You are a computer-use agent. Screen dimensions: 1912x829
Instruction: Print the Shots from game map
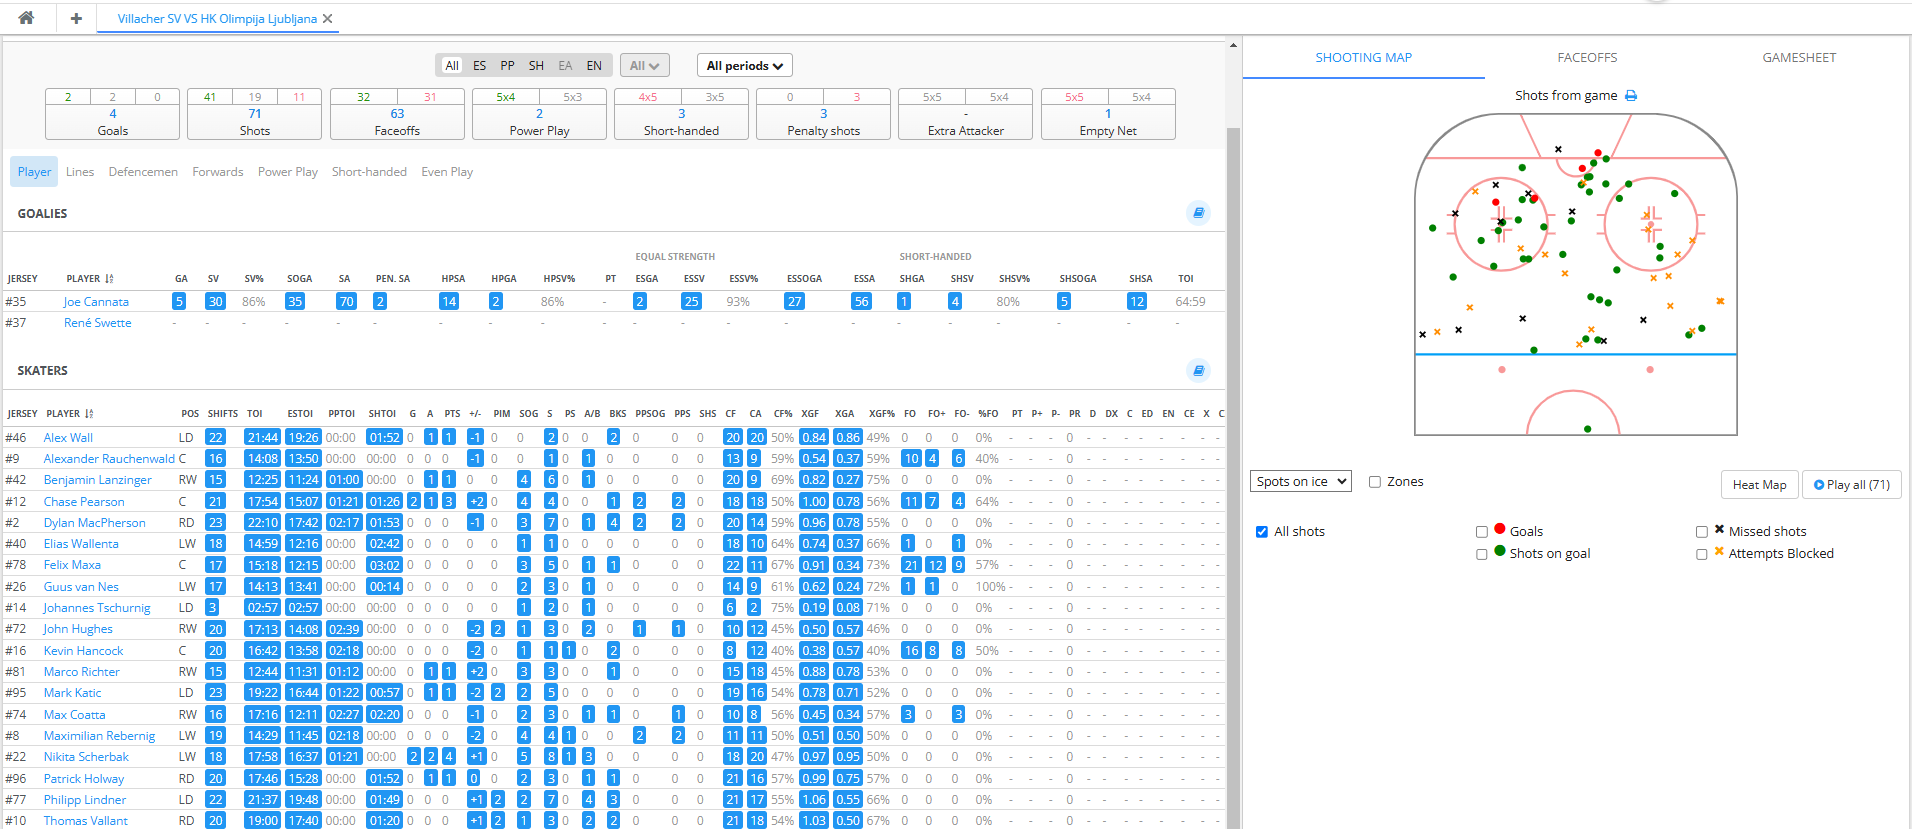tap(1631, 96)
